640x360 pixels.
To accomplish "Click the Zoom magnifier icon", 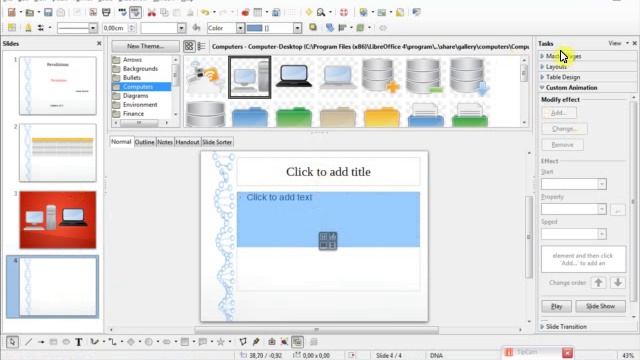I will (x=321, y=12).
